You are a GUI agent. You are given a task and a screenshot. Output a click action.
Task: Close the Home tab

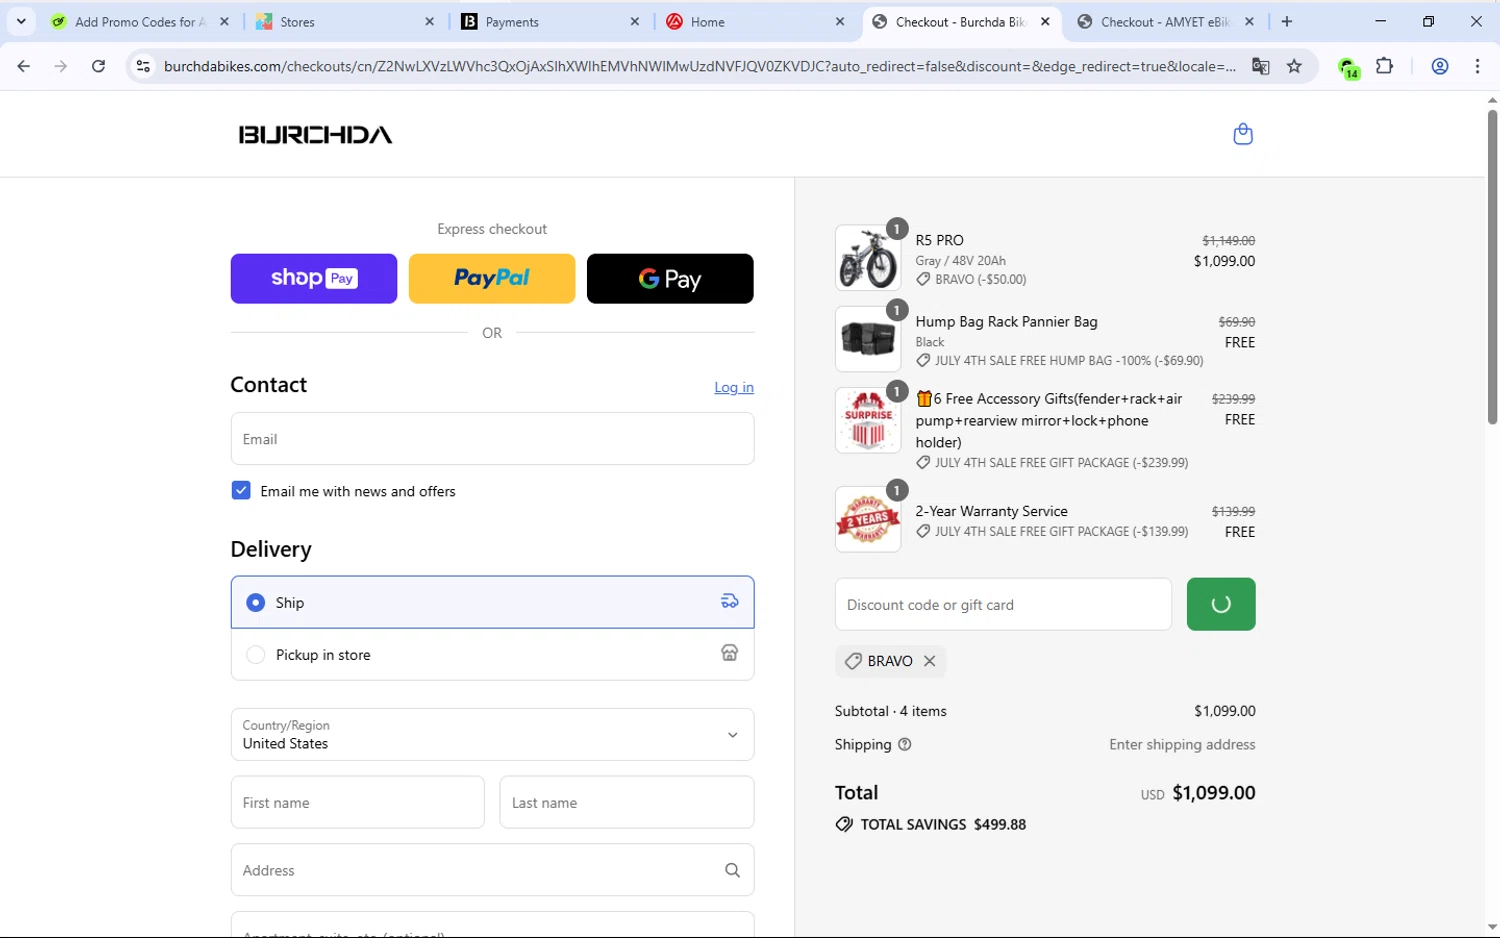[x=840, y=21]
